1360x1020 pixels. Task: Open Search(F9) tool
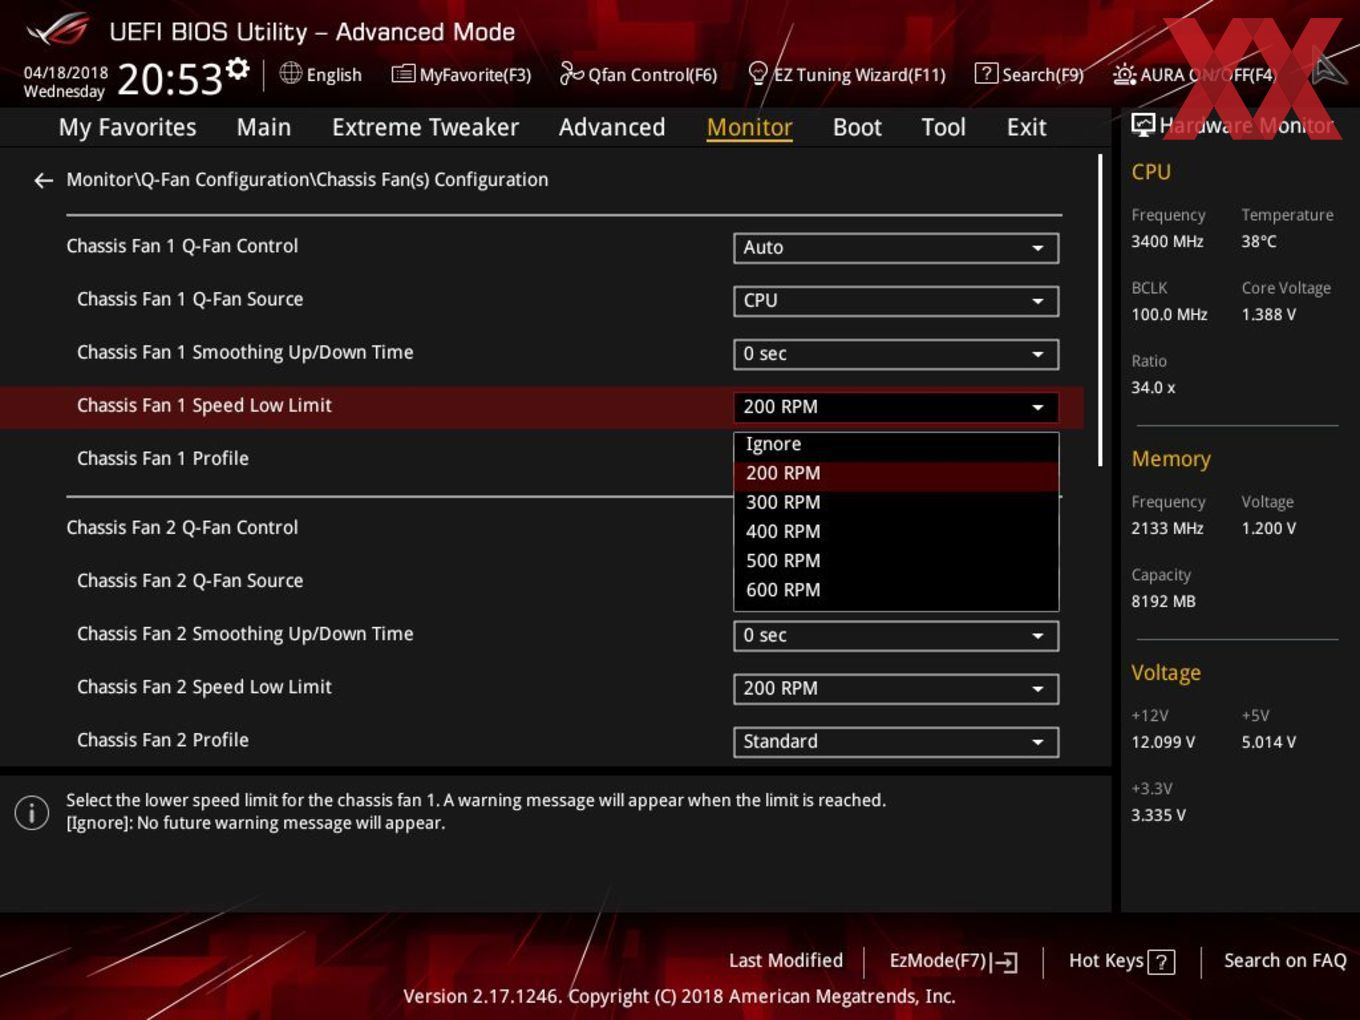[x=1029, y=74]
